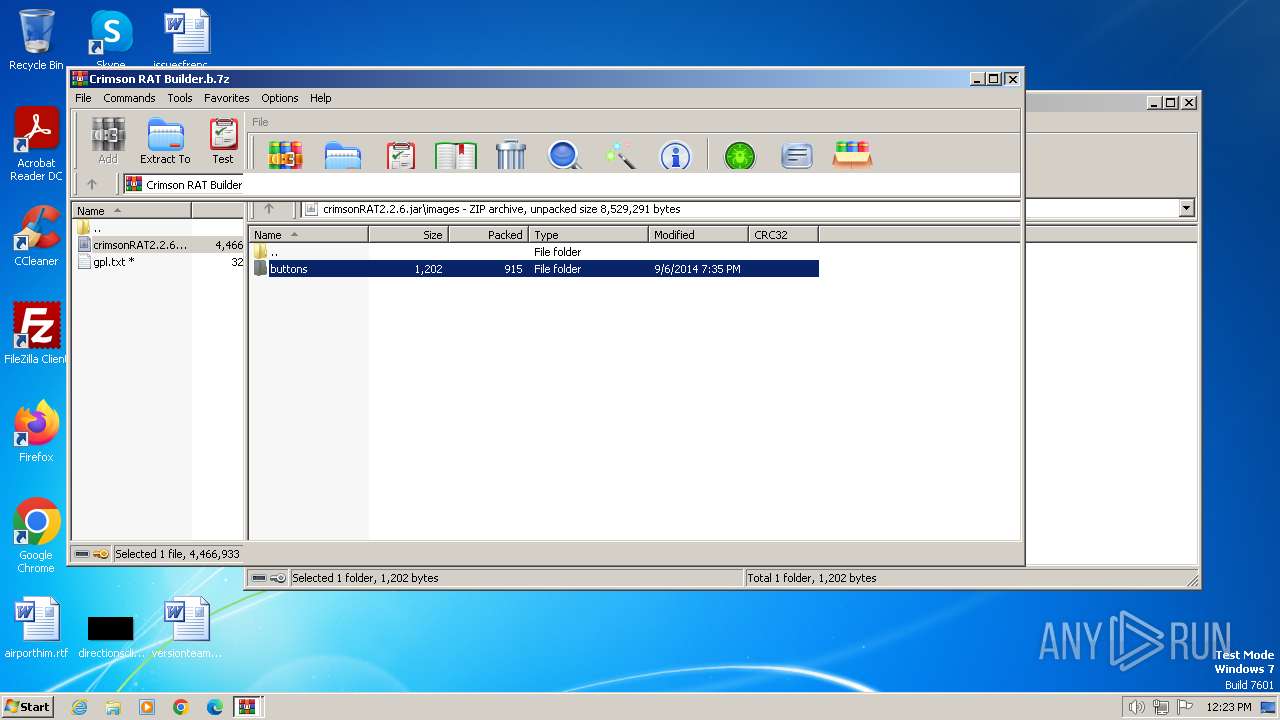Go up one level beside Crimson RAT Builder
This screenshot has height=720, width=1280.
[x=92, y=184]
